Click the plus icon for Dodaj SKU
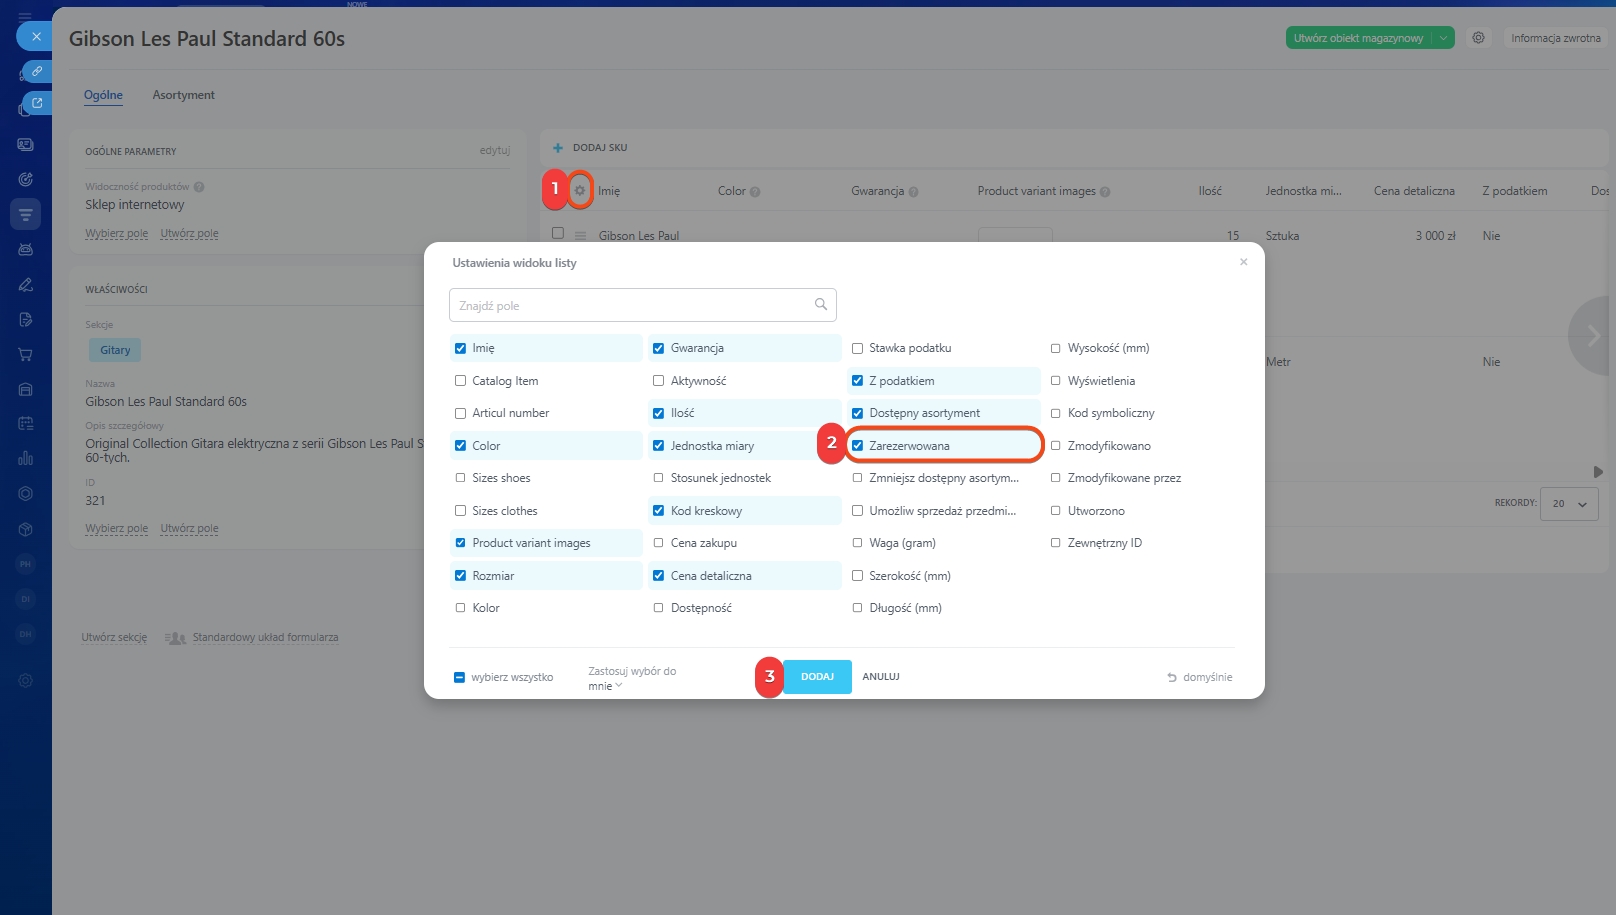This screenshot has width=1616, height=915. (558, 148)
